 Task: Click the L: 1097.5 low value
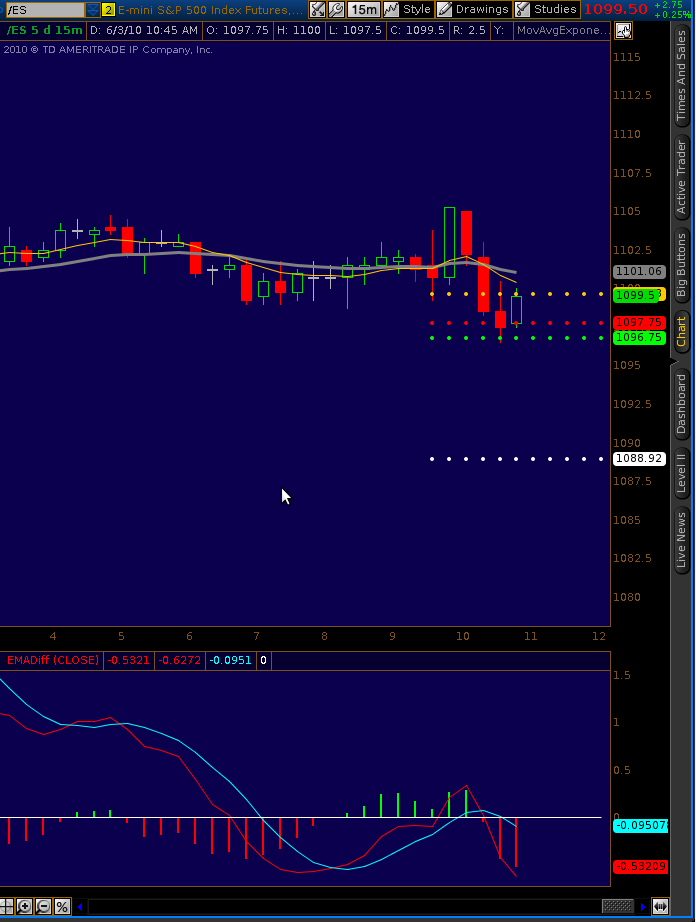tap(354, 30)
